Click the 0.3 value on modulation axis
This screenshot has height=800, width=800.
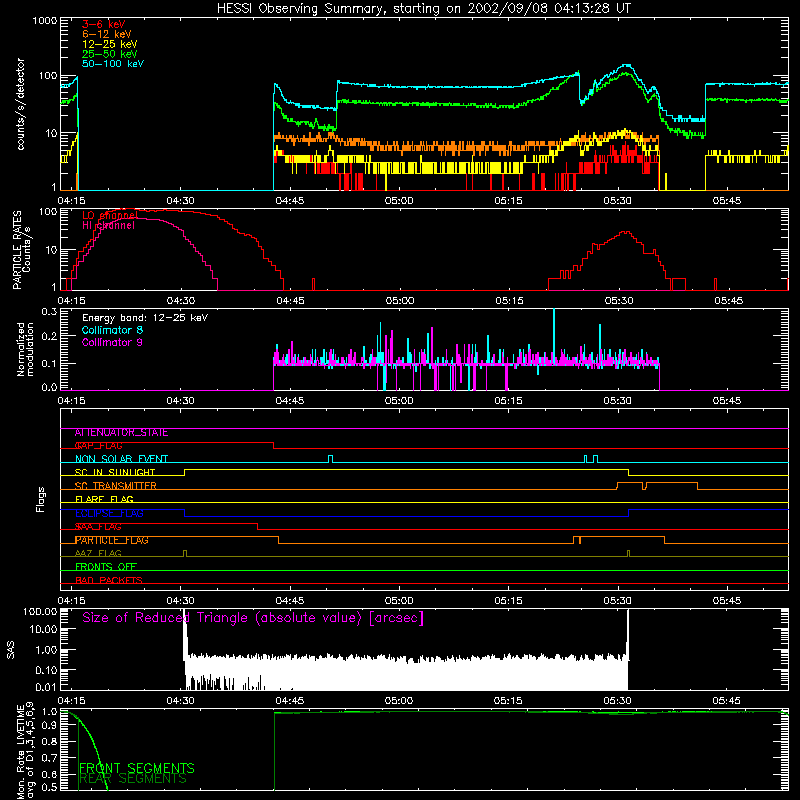point(49,311)
